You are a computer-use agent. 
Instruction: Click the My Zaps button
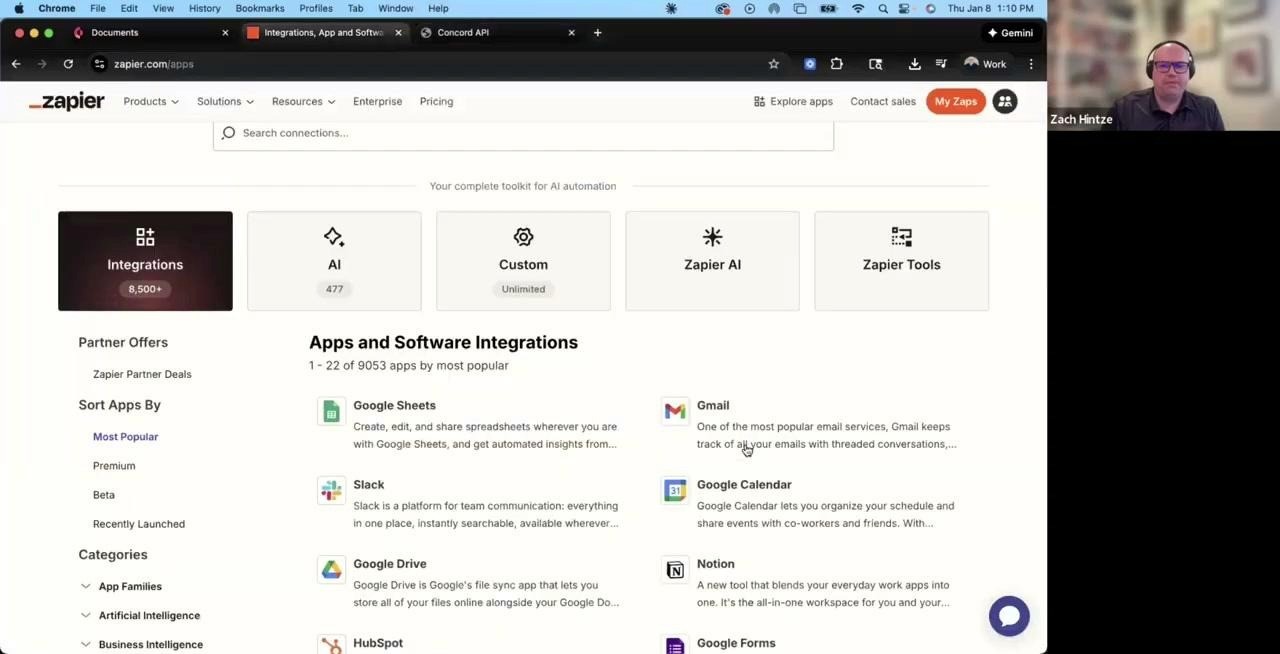(955, 101)
